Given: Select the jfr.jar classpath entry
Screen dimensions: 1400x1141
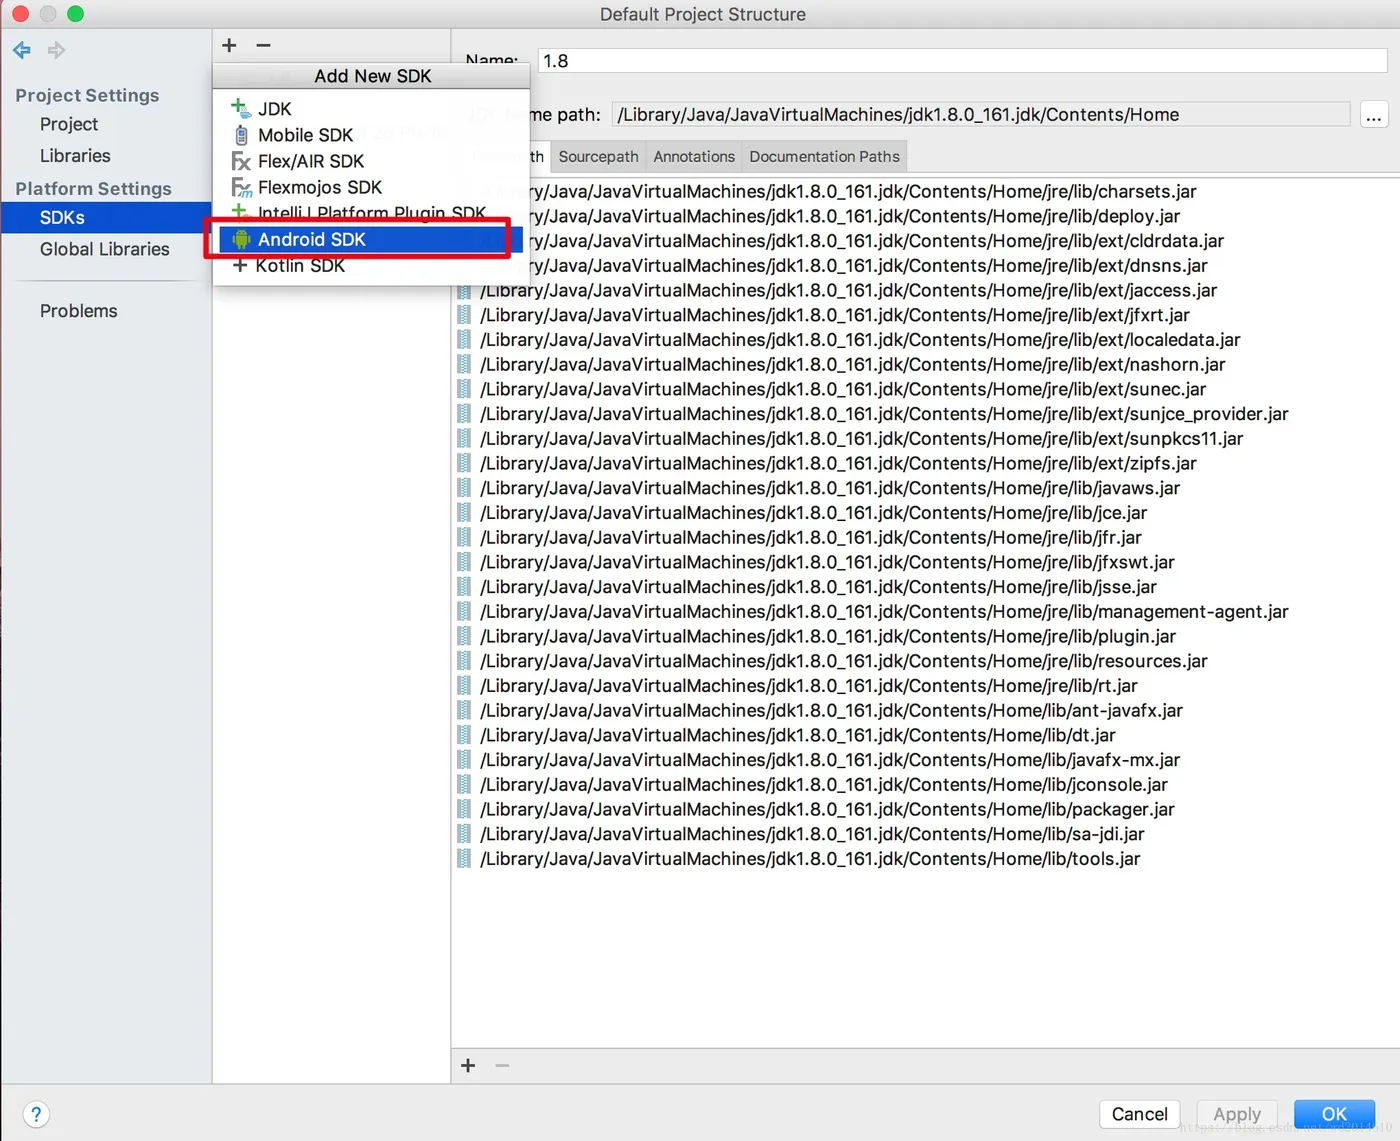Looking at the screenshot, I should (x=811, y=538).
